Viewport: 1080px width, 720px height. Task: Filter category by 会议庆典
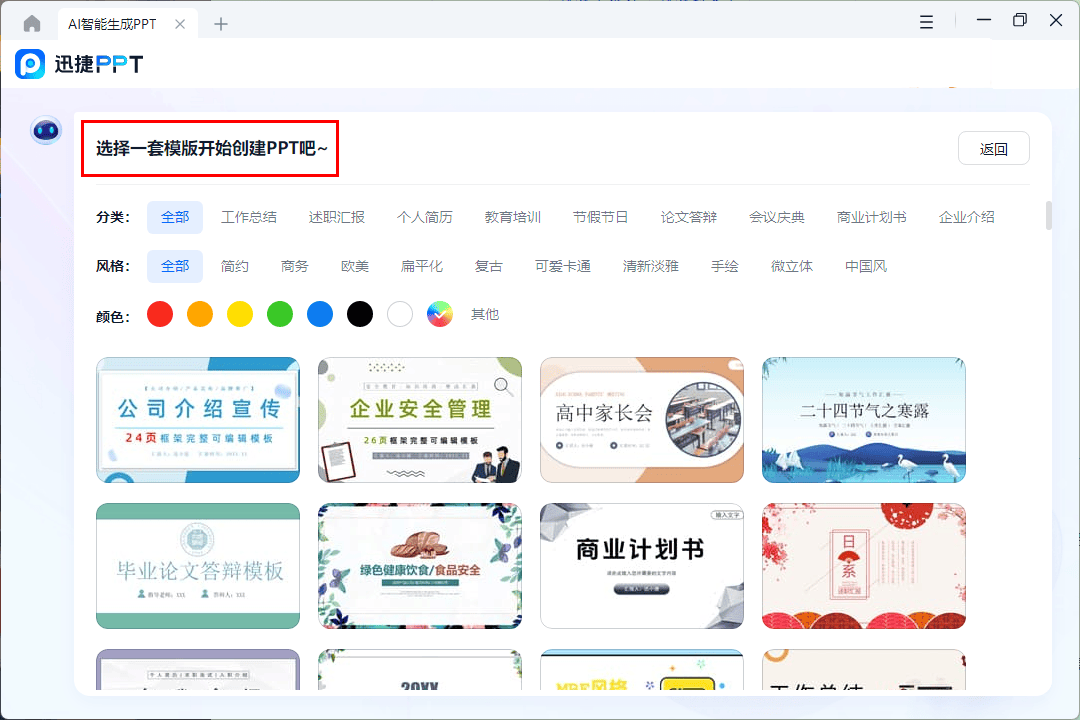tap(777, 218)
